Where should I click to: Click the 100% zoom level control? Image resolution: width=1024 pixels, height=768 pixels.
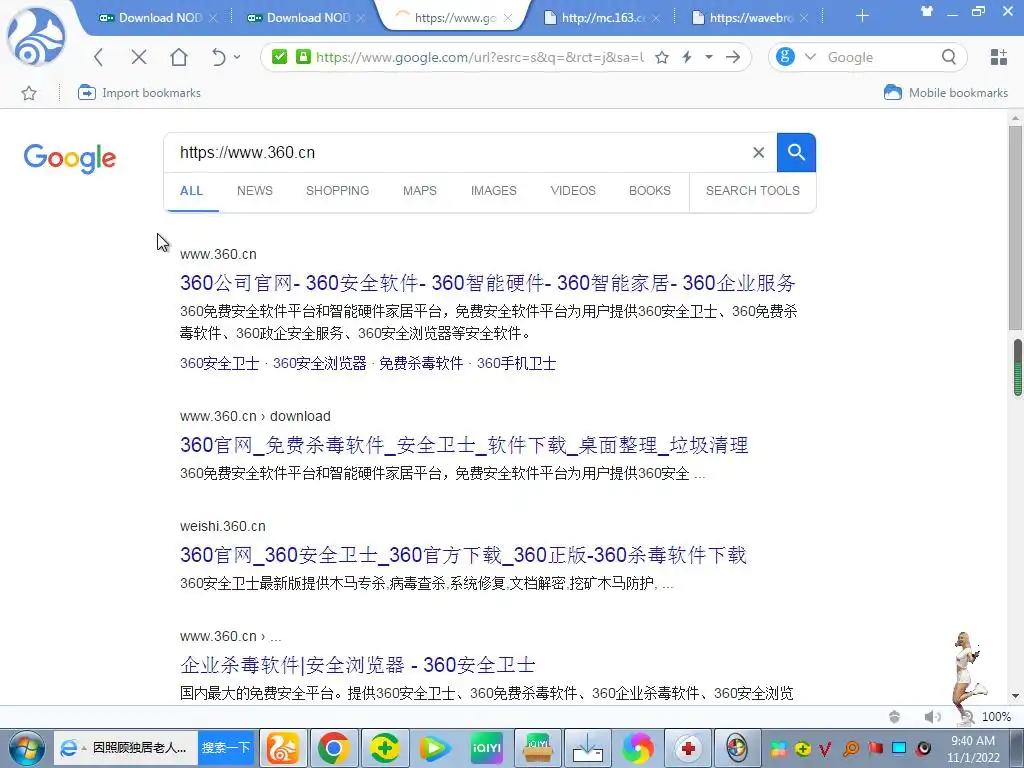click(x=996, y=717)
